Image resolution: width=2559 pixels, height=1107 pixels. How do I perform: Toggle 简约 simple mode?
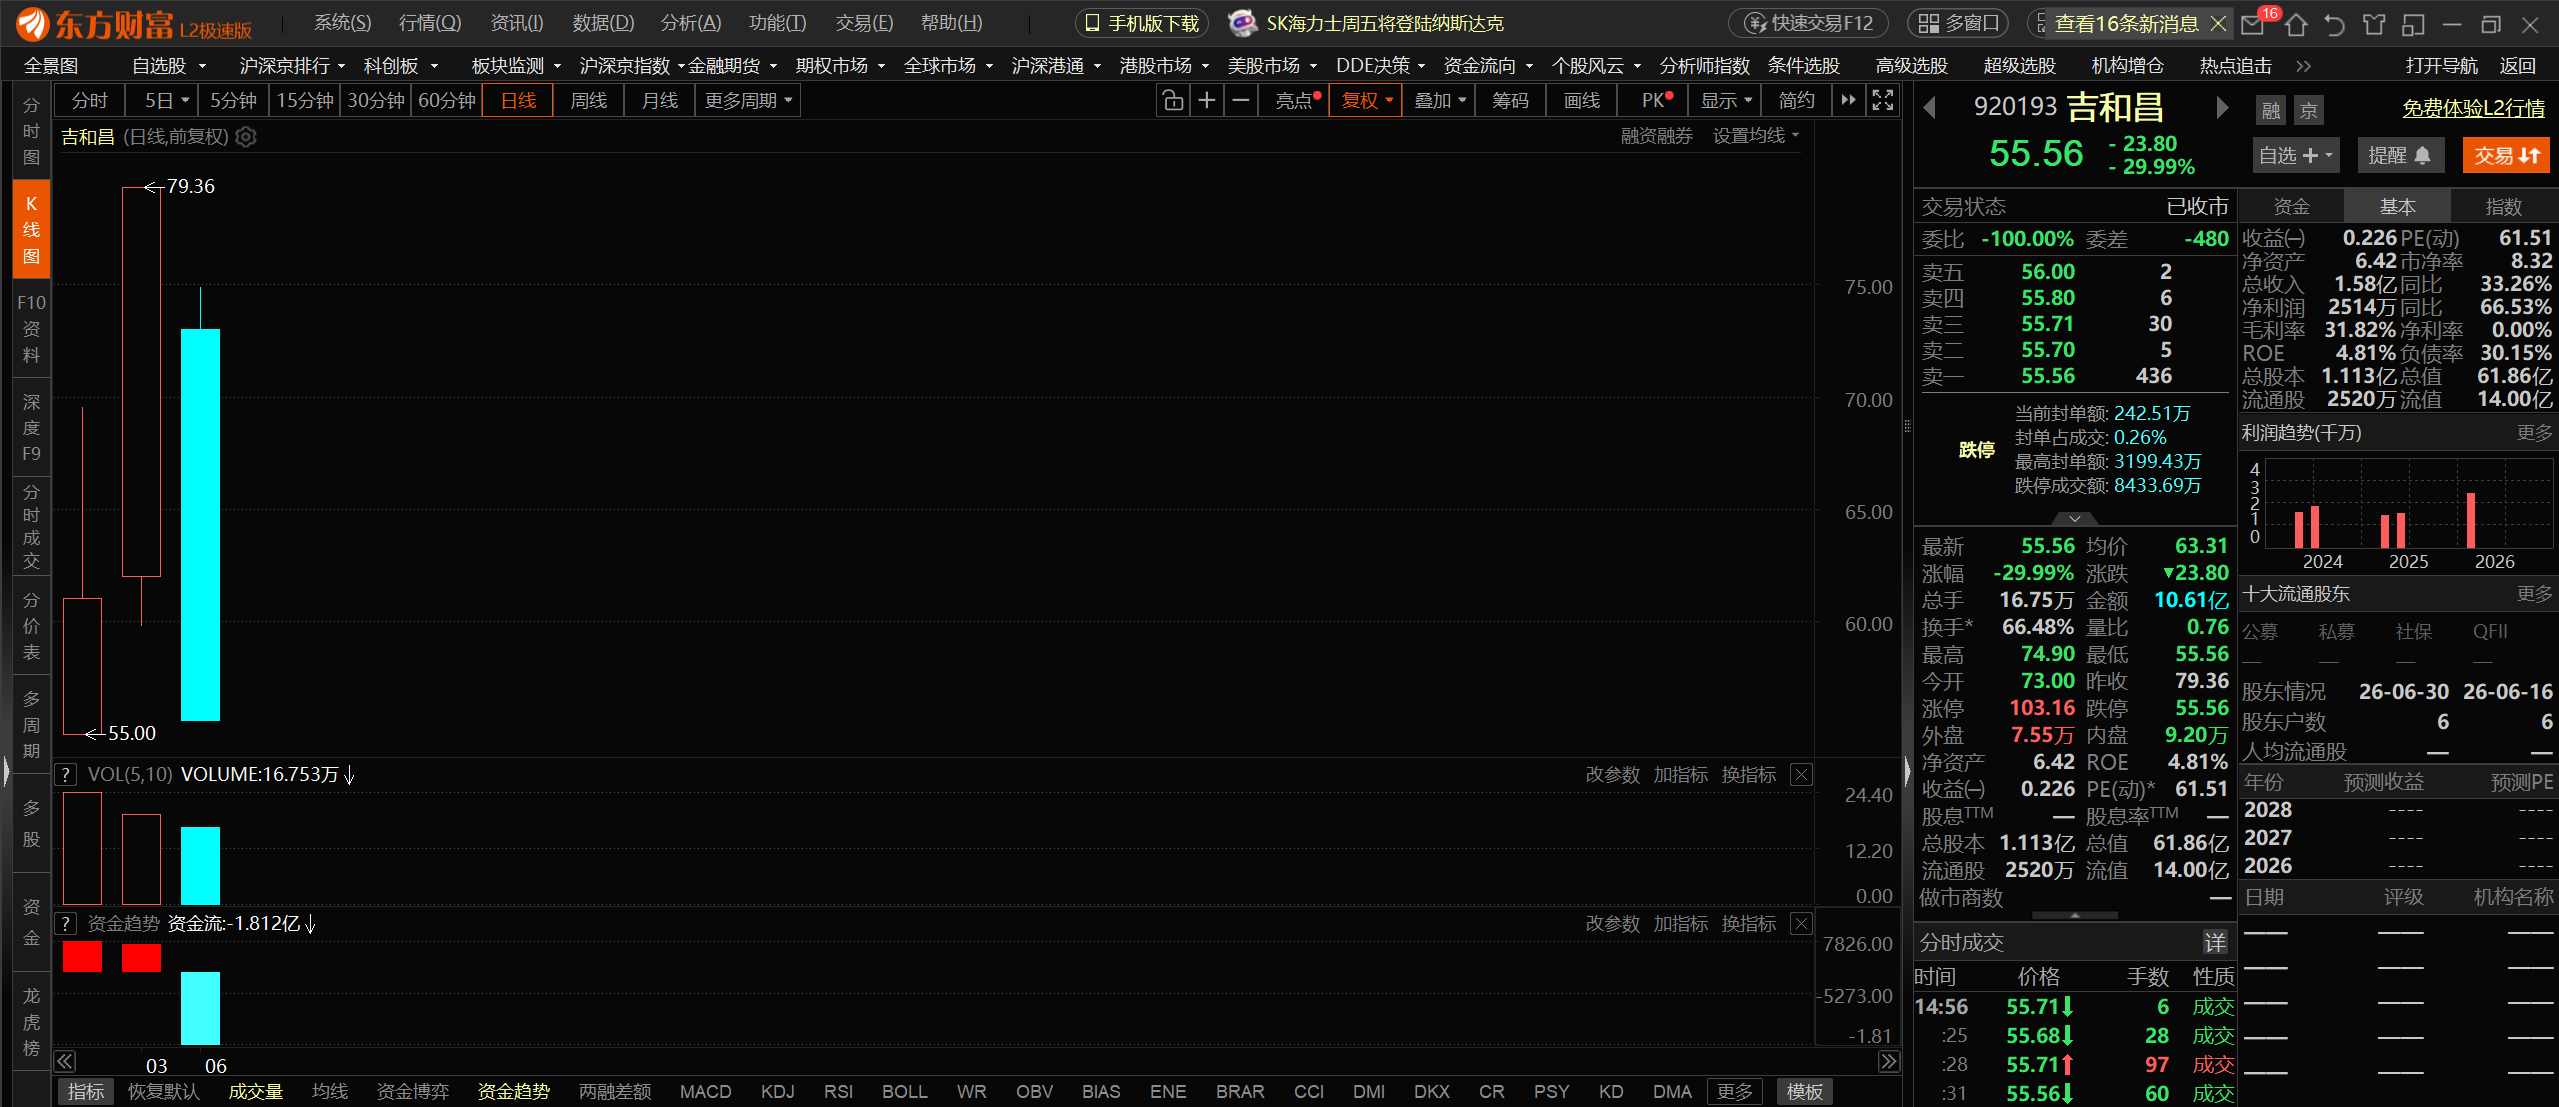pyautogui.click(x=1796, y=101)
